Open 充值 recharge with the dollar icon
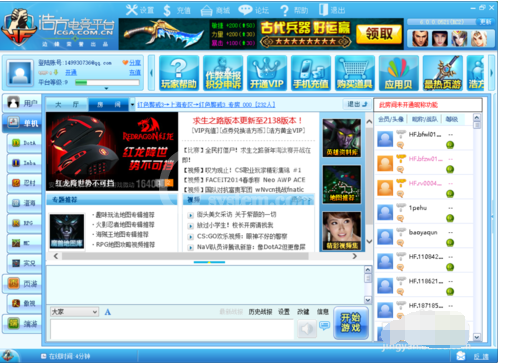511x363 pixels. coord(177,10)
